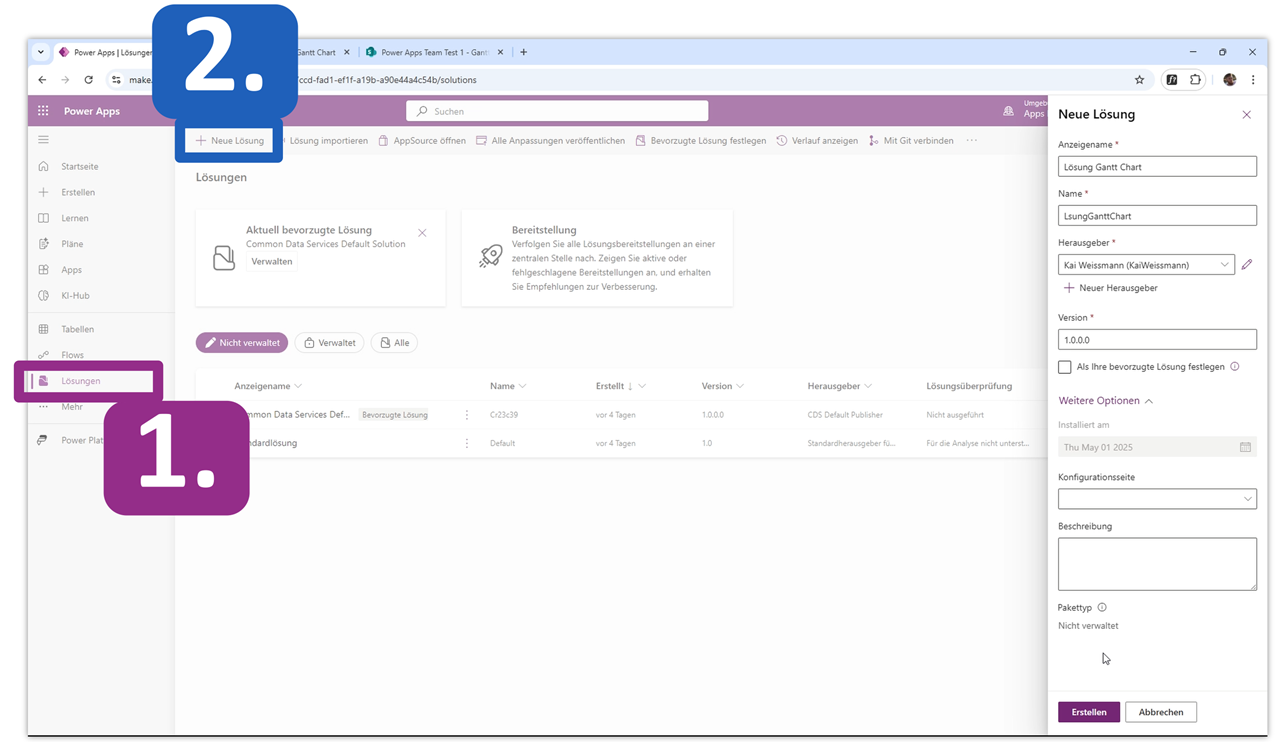Open more options for the Cr23c39 solution row
1280x742 pixels.
(467, 415)
